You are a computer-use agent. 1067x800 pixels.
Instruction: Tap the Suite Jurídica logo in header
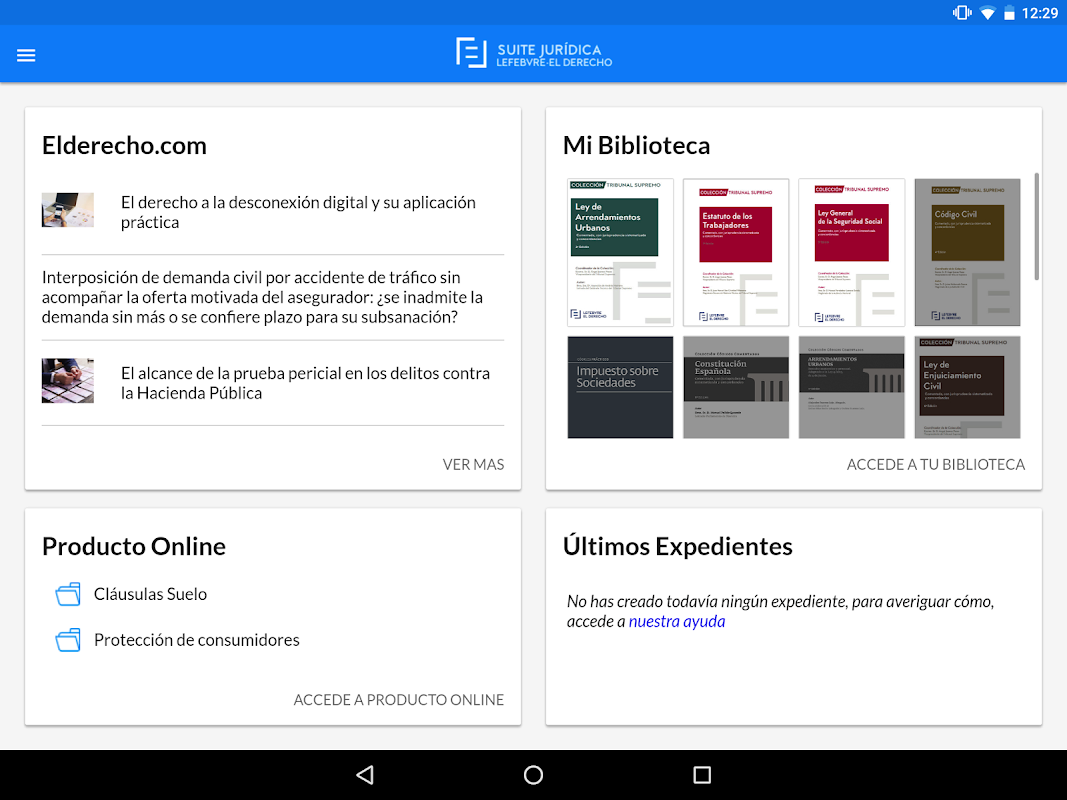[x=534, y=53]
